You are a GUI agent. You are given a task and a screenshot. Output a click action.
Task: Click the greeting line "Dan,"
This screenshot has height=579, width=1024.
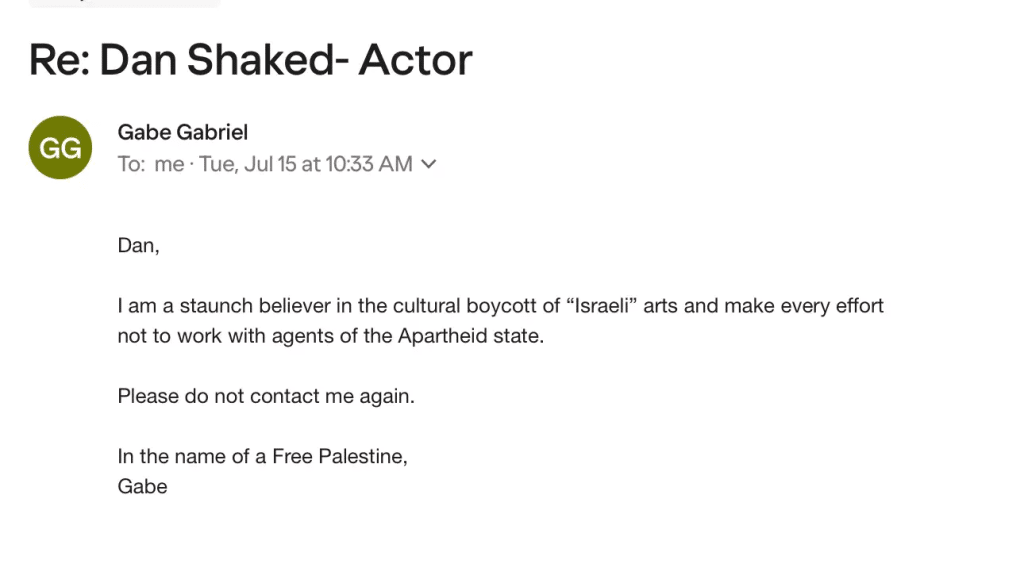[x=138, y=245]
